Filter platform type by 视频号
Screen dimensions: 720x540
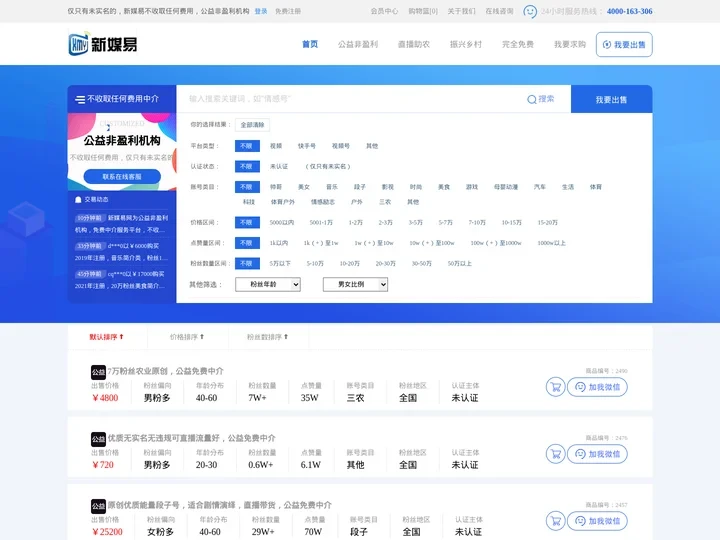[x=341, y=146]
